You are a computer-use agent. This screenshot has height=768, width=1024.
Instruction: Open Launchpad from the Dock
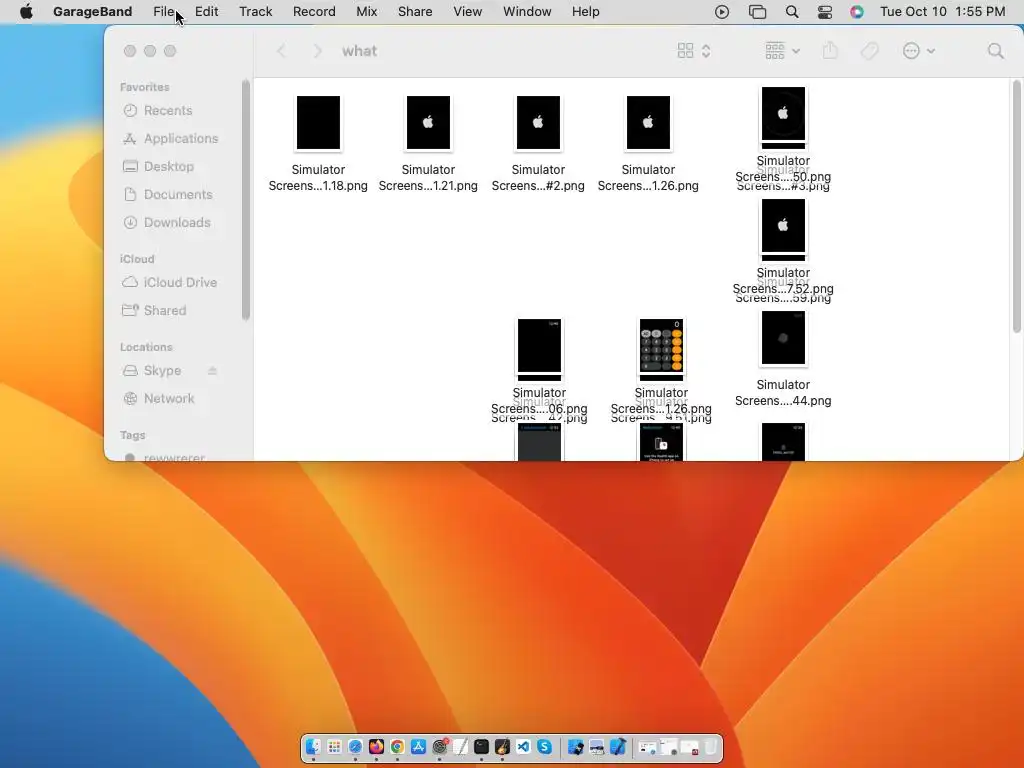click(x=334, y=746)
